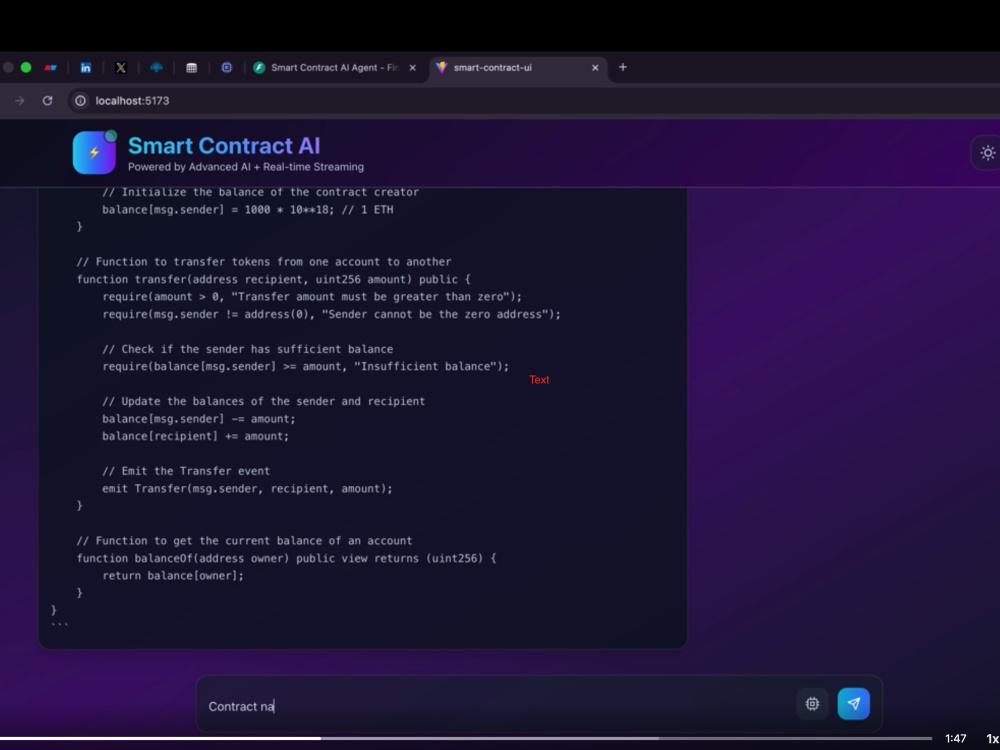Screen dimensions: 1000x750
Task: Toggle light/dark theme sun button
Action: (x=987, y=153)
